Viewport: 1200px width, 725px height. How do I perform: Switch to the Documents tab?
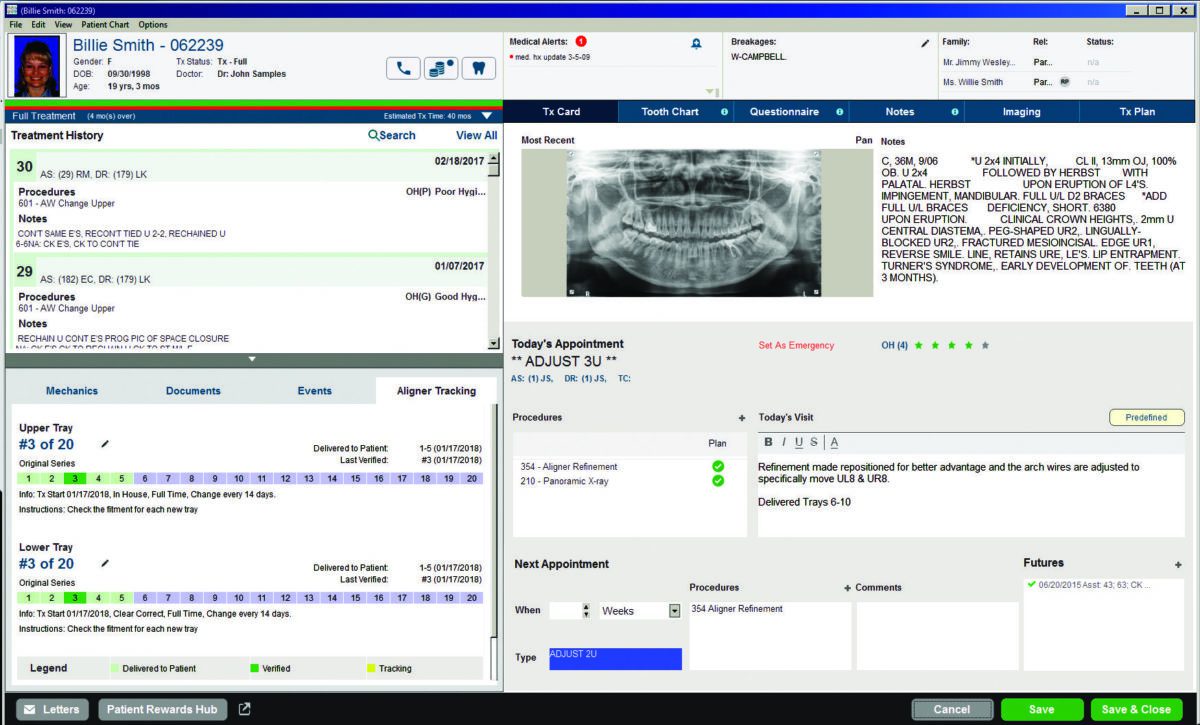click(193, 391)
